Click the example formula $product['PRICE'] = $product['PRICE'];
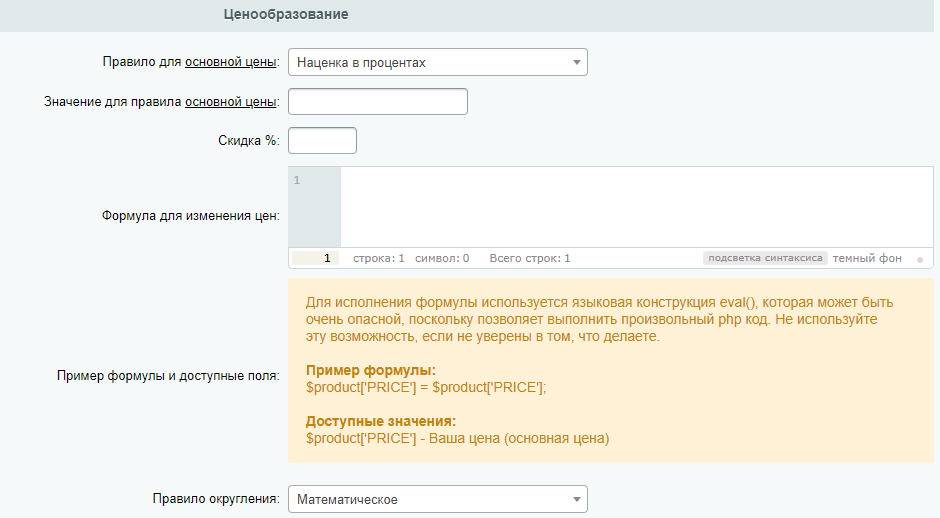Image resolution: width=940 pixels, height=518 pixels. pyautogui.click(x=426, y=387)
